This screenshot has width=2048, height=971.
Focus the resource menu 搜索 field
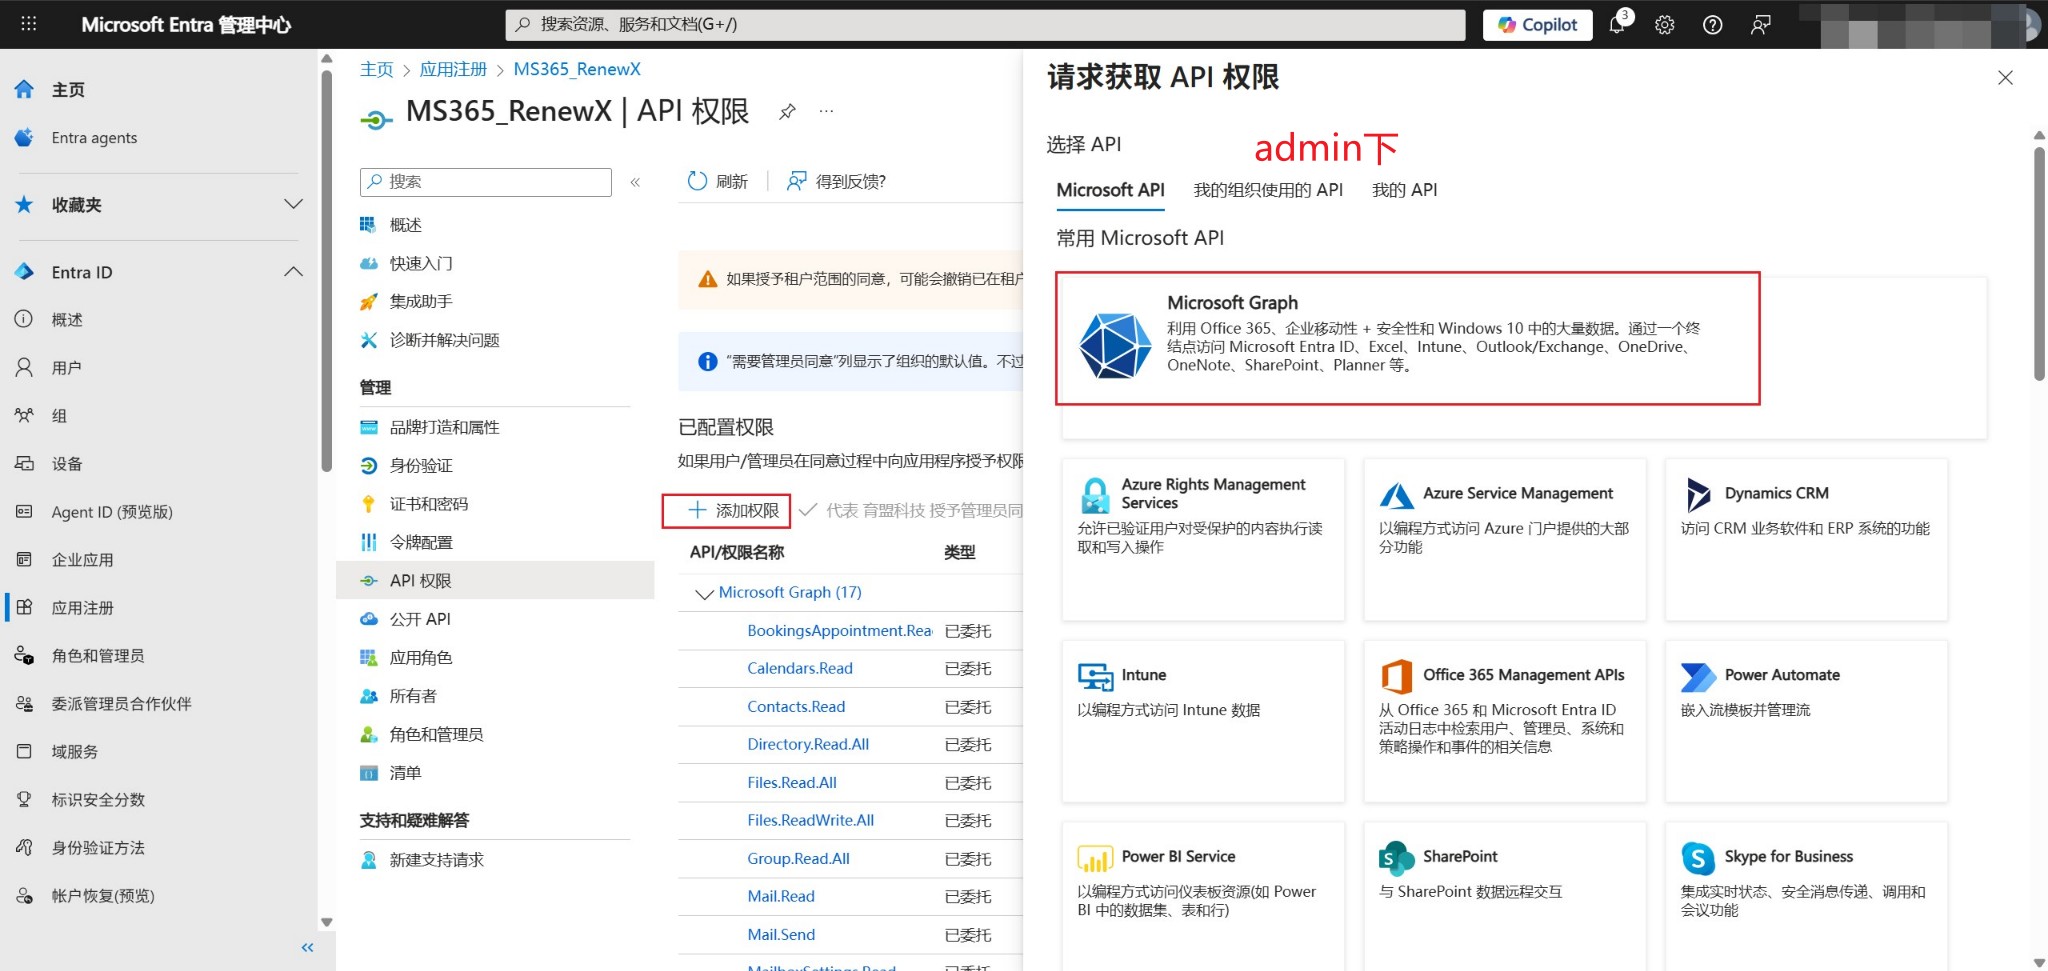point(486,182)
